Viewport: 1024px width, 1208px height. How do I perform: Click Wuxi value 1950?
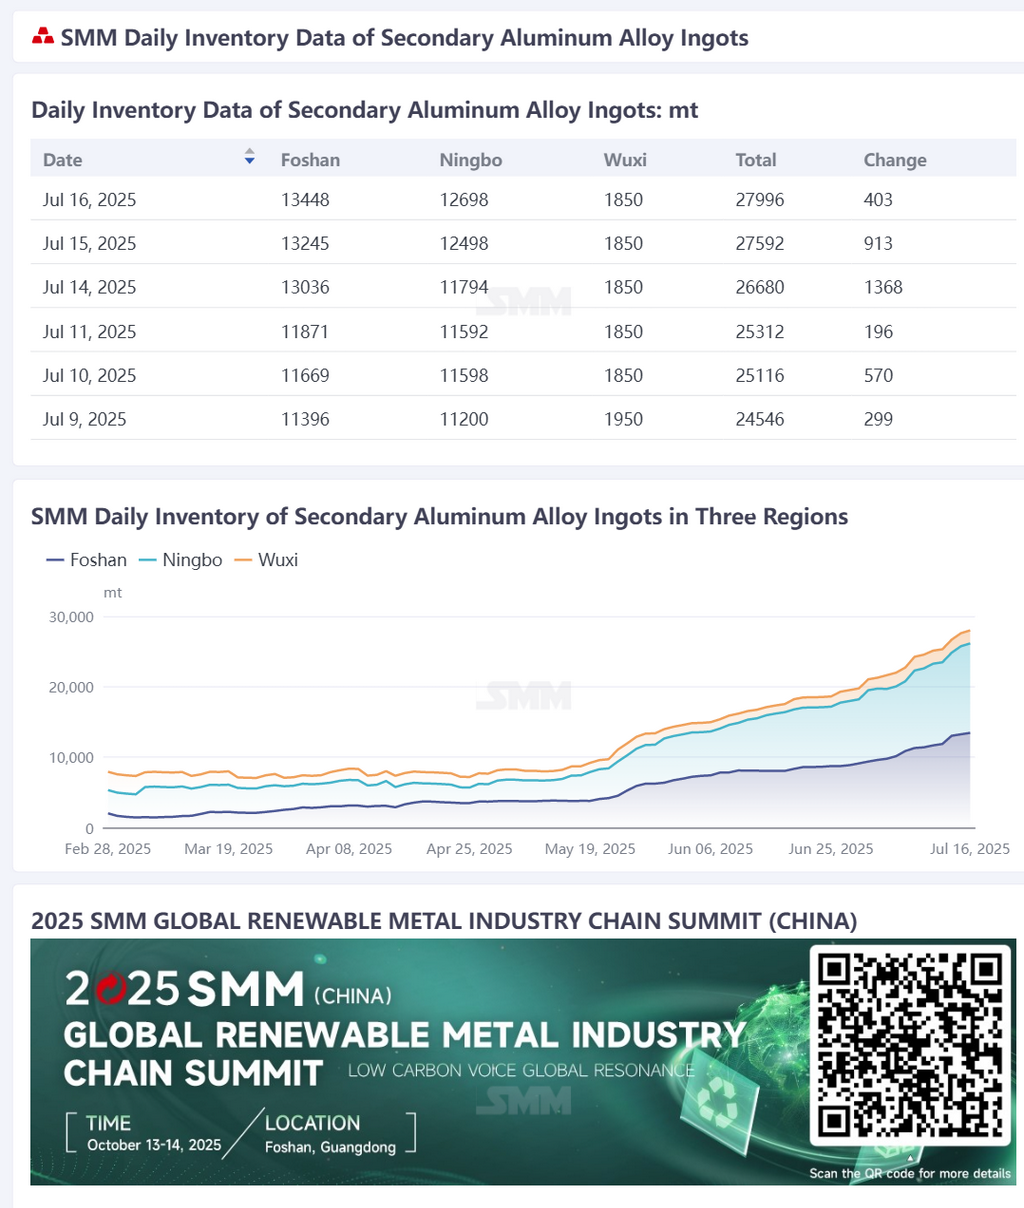[x=623, y=420]
